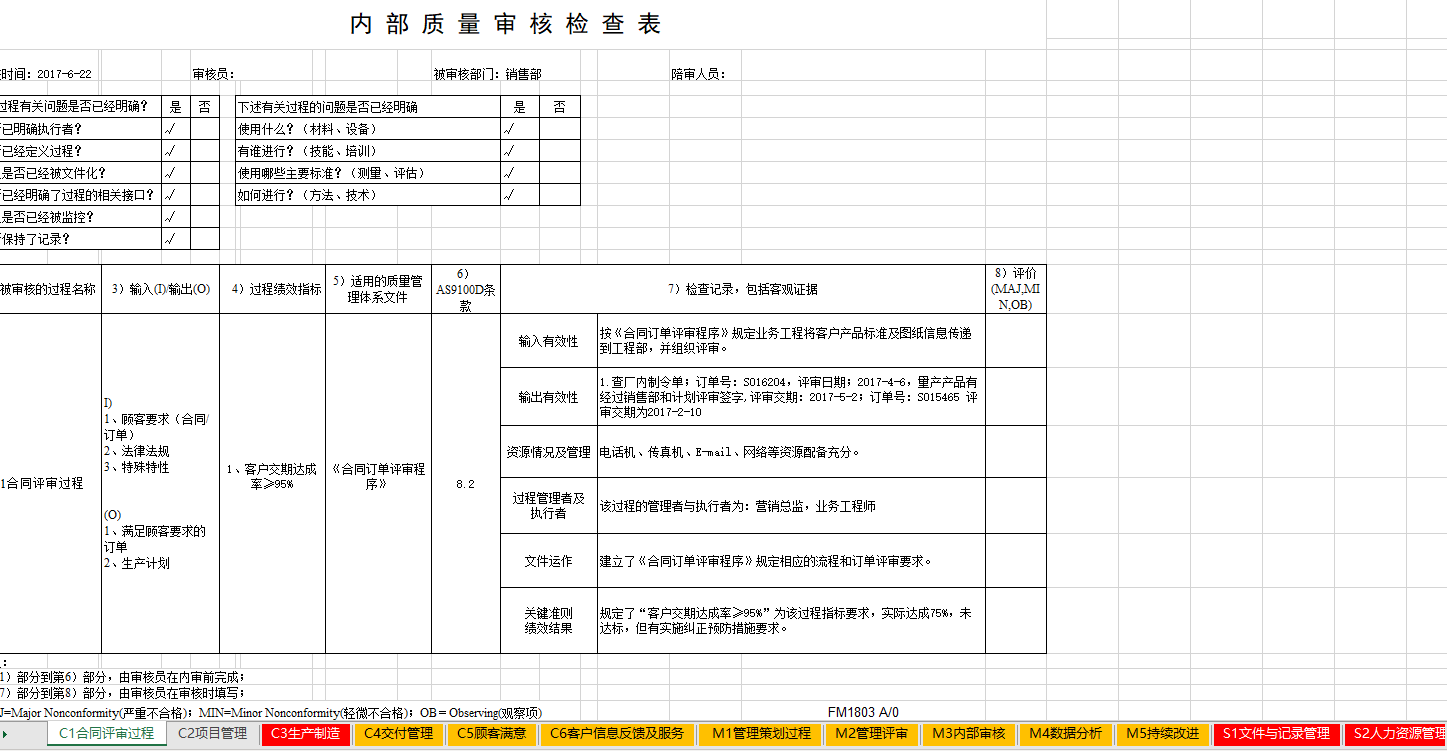The height and width of the screenshot is (751, 1447).
Task: Select the 5）适用的质量管理体系文件 header
Action: [x=378, y=289]
